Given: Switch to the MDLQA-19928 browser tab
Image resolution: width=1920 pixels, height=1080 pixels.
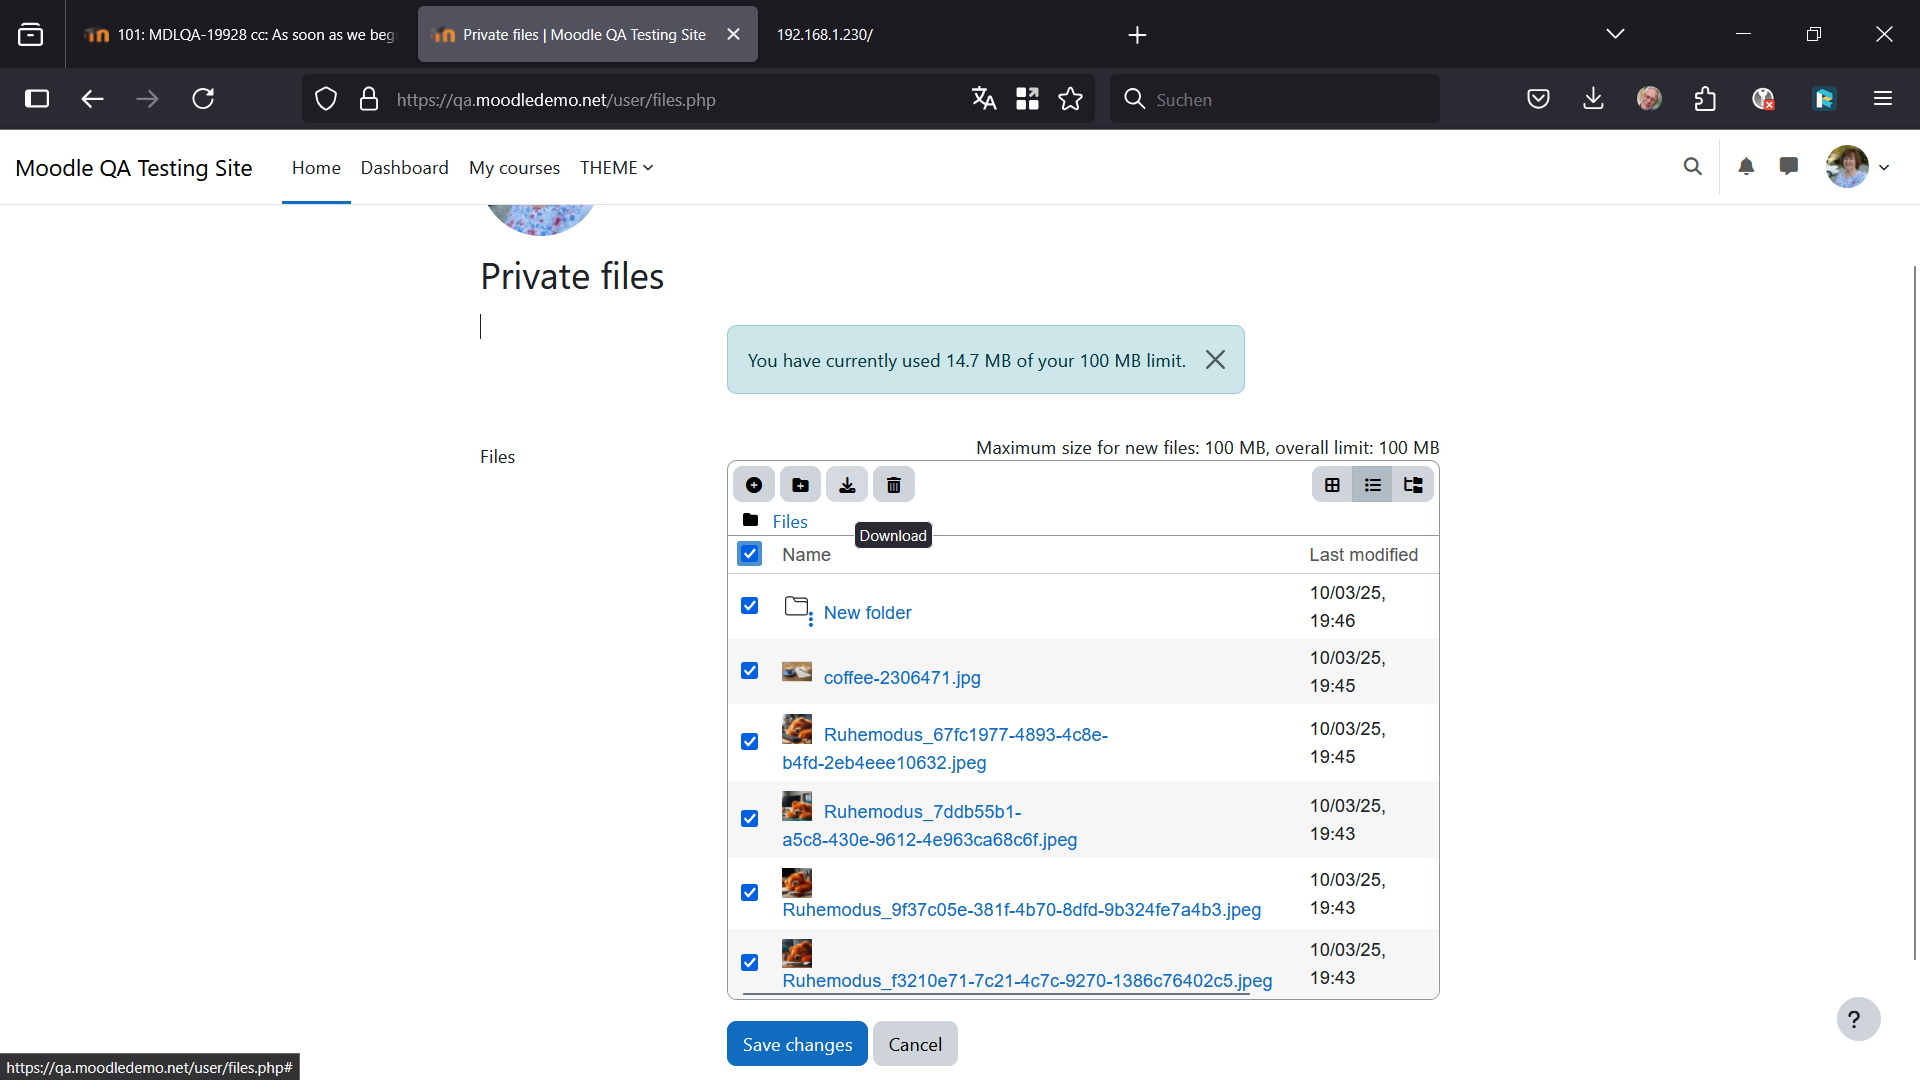Looking at the screenshot, I should [x=240, y=35].
